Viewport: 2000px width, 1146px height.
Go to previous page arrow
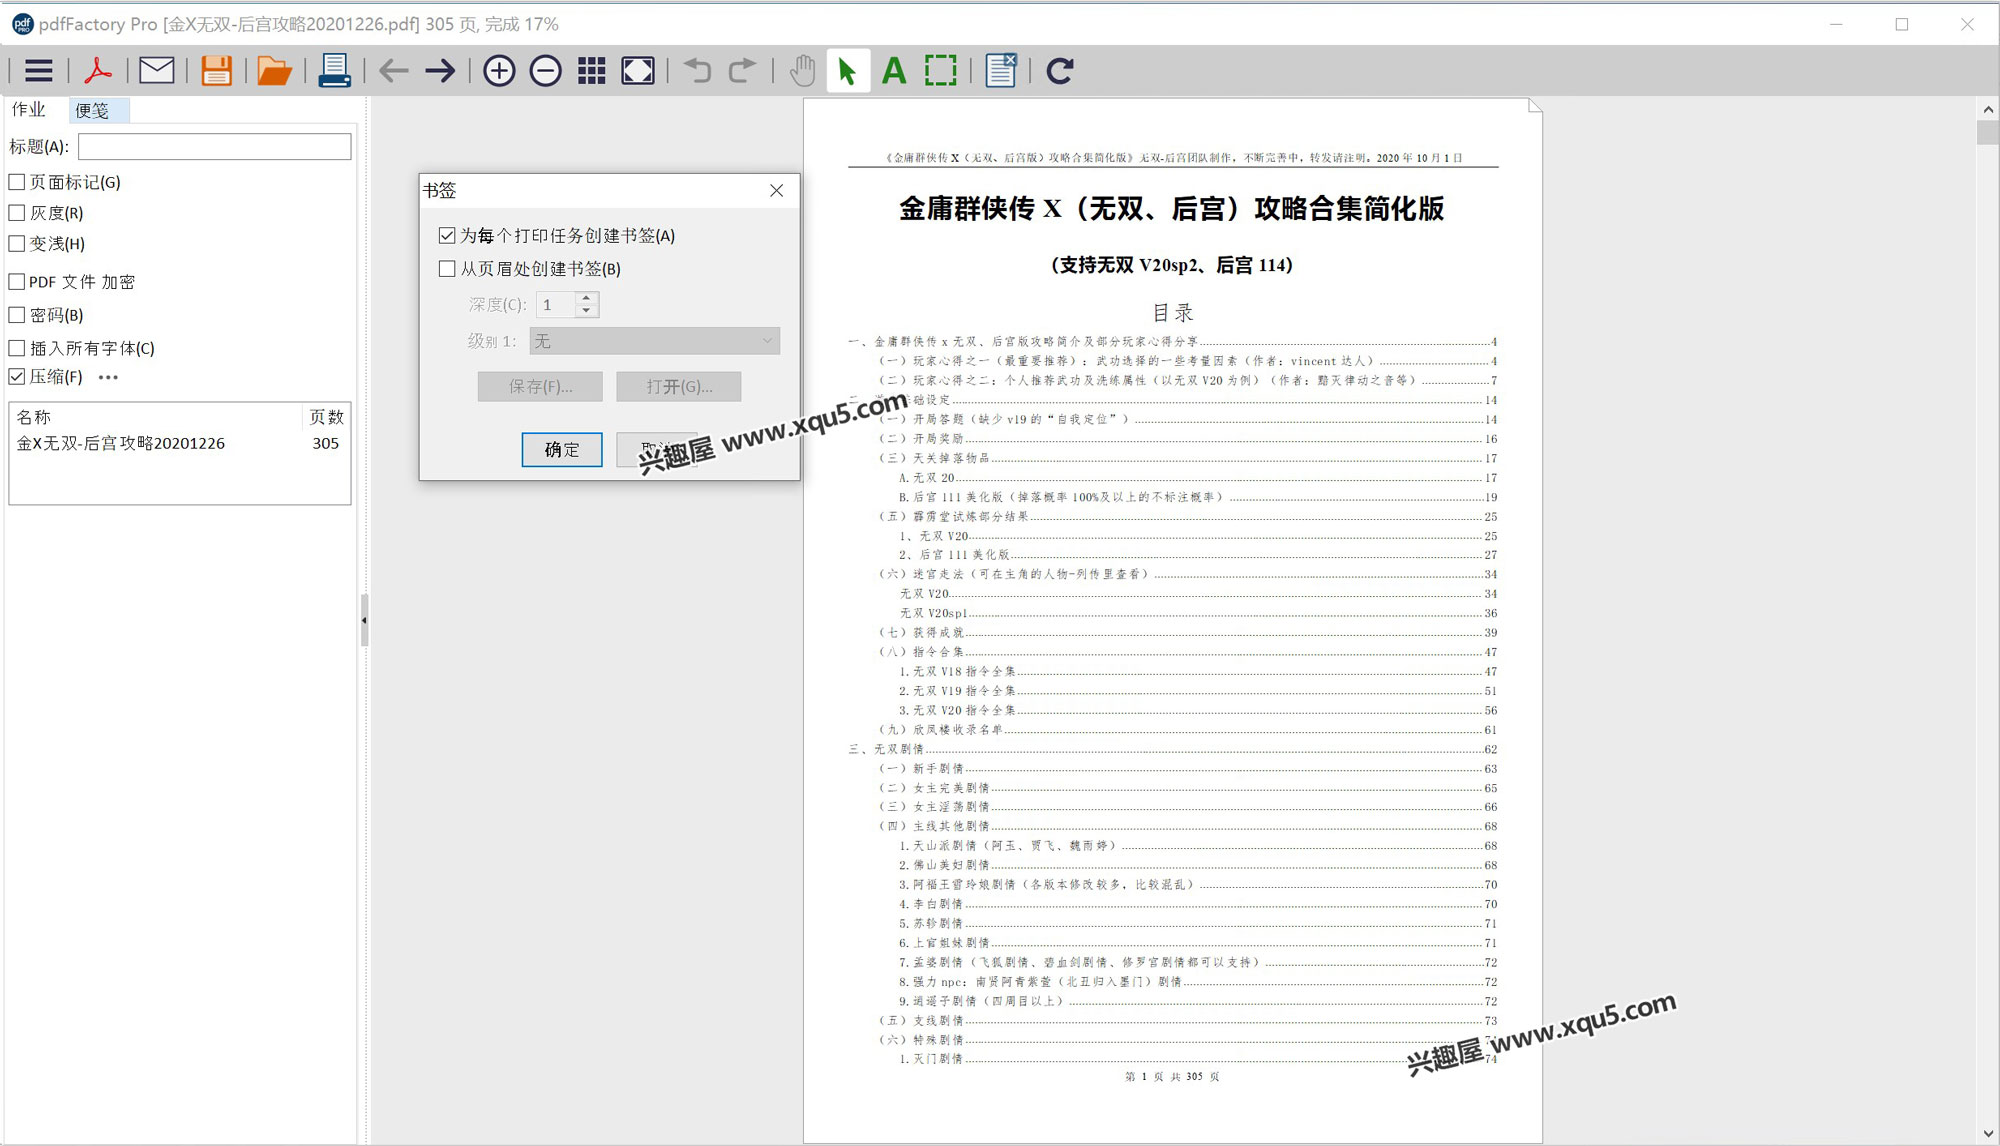point(394,70)
